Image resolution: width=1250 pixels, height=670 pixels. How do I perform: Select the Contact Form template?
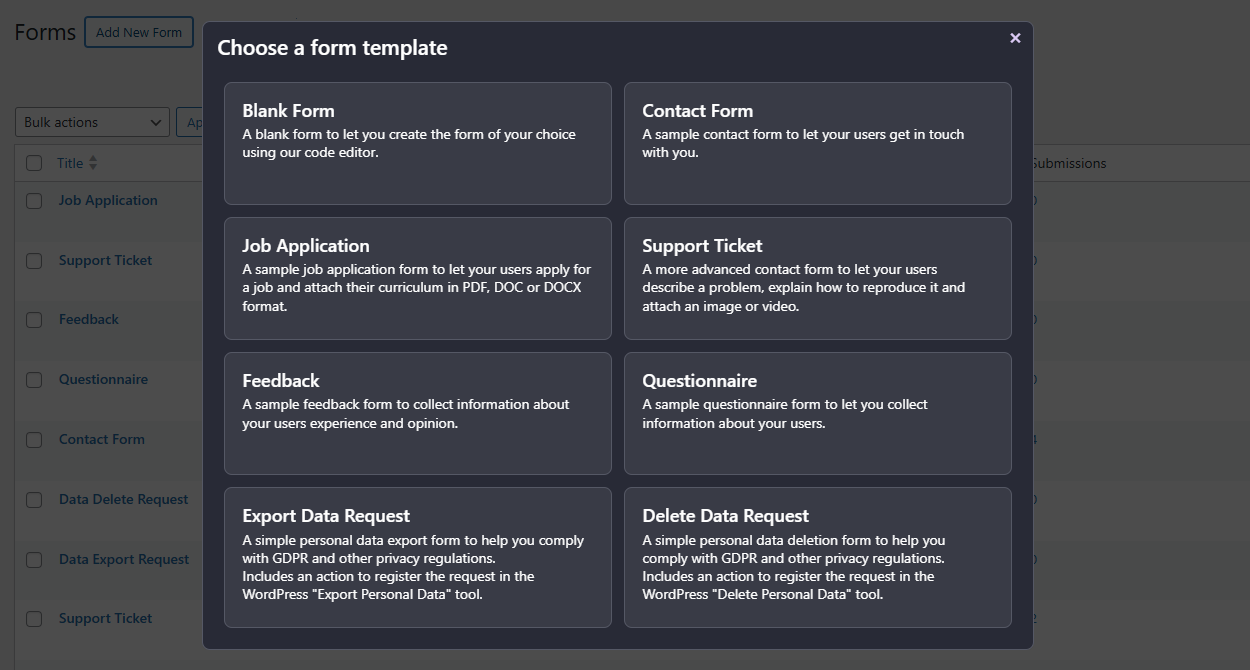817,143
